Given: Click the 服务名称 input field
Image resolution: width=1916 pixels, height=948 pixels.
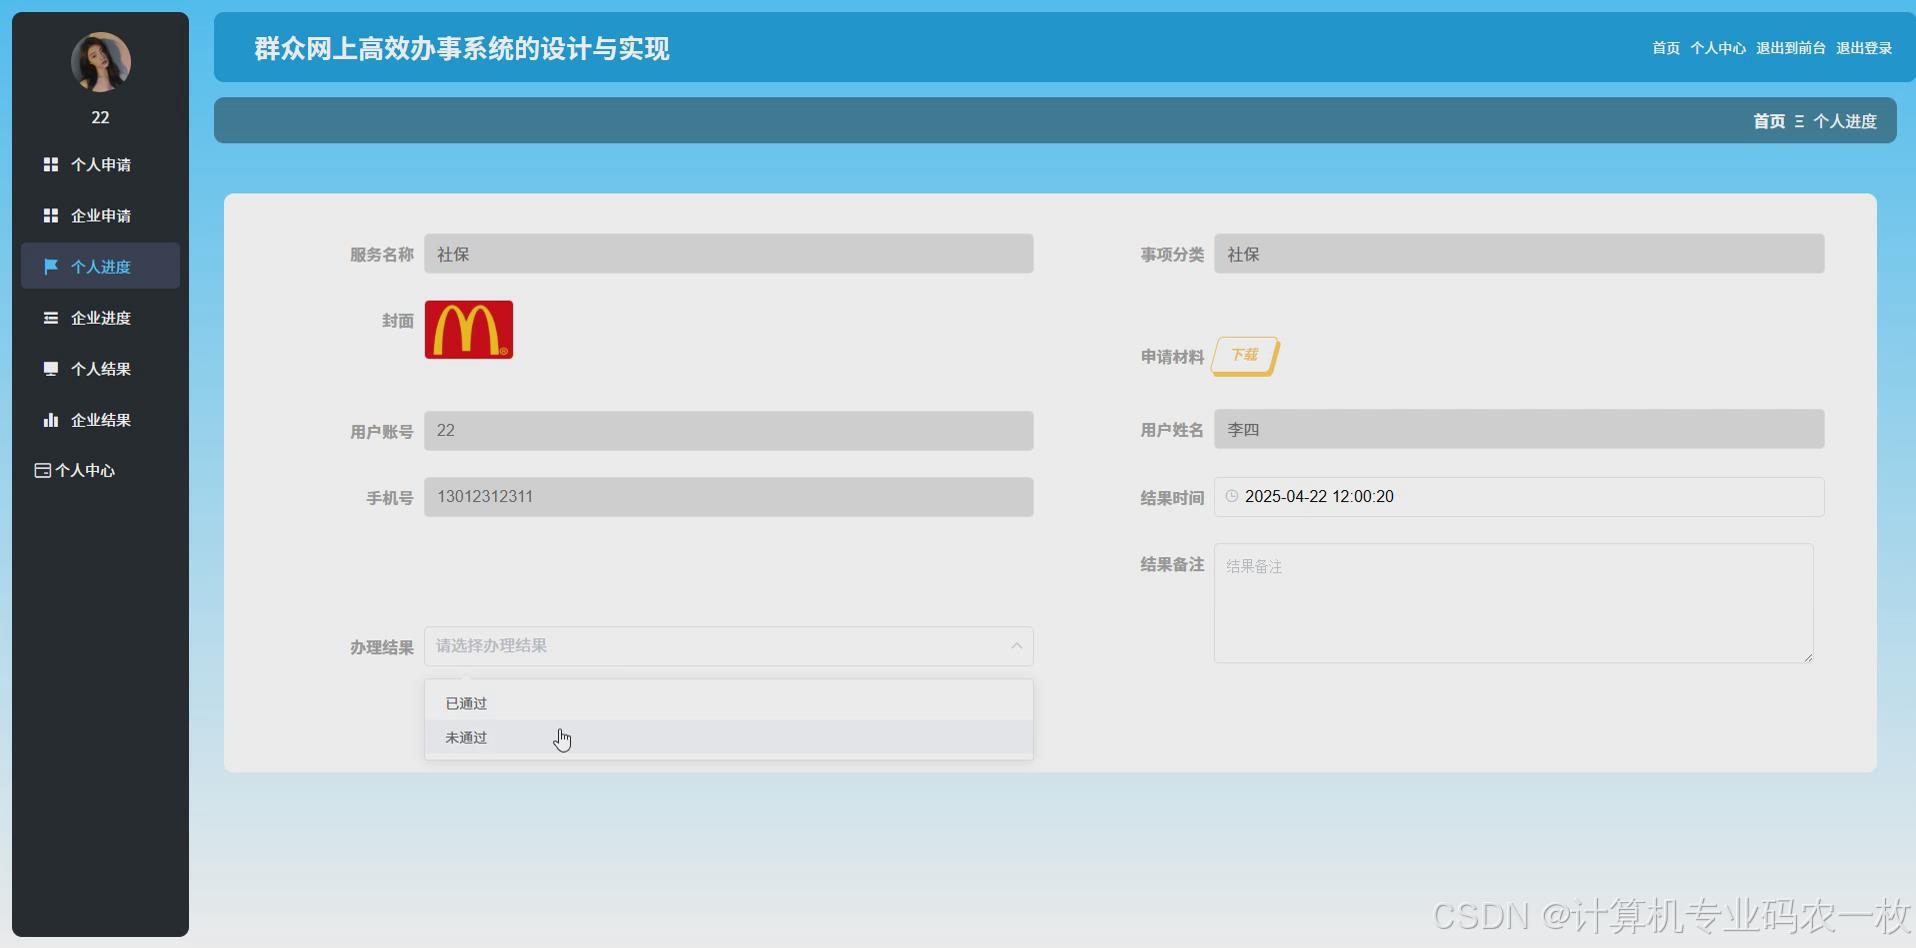Looking at the screenshot, I should pos(728,254).
